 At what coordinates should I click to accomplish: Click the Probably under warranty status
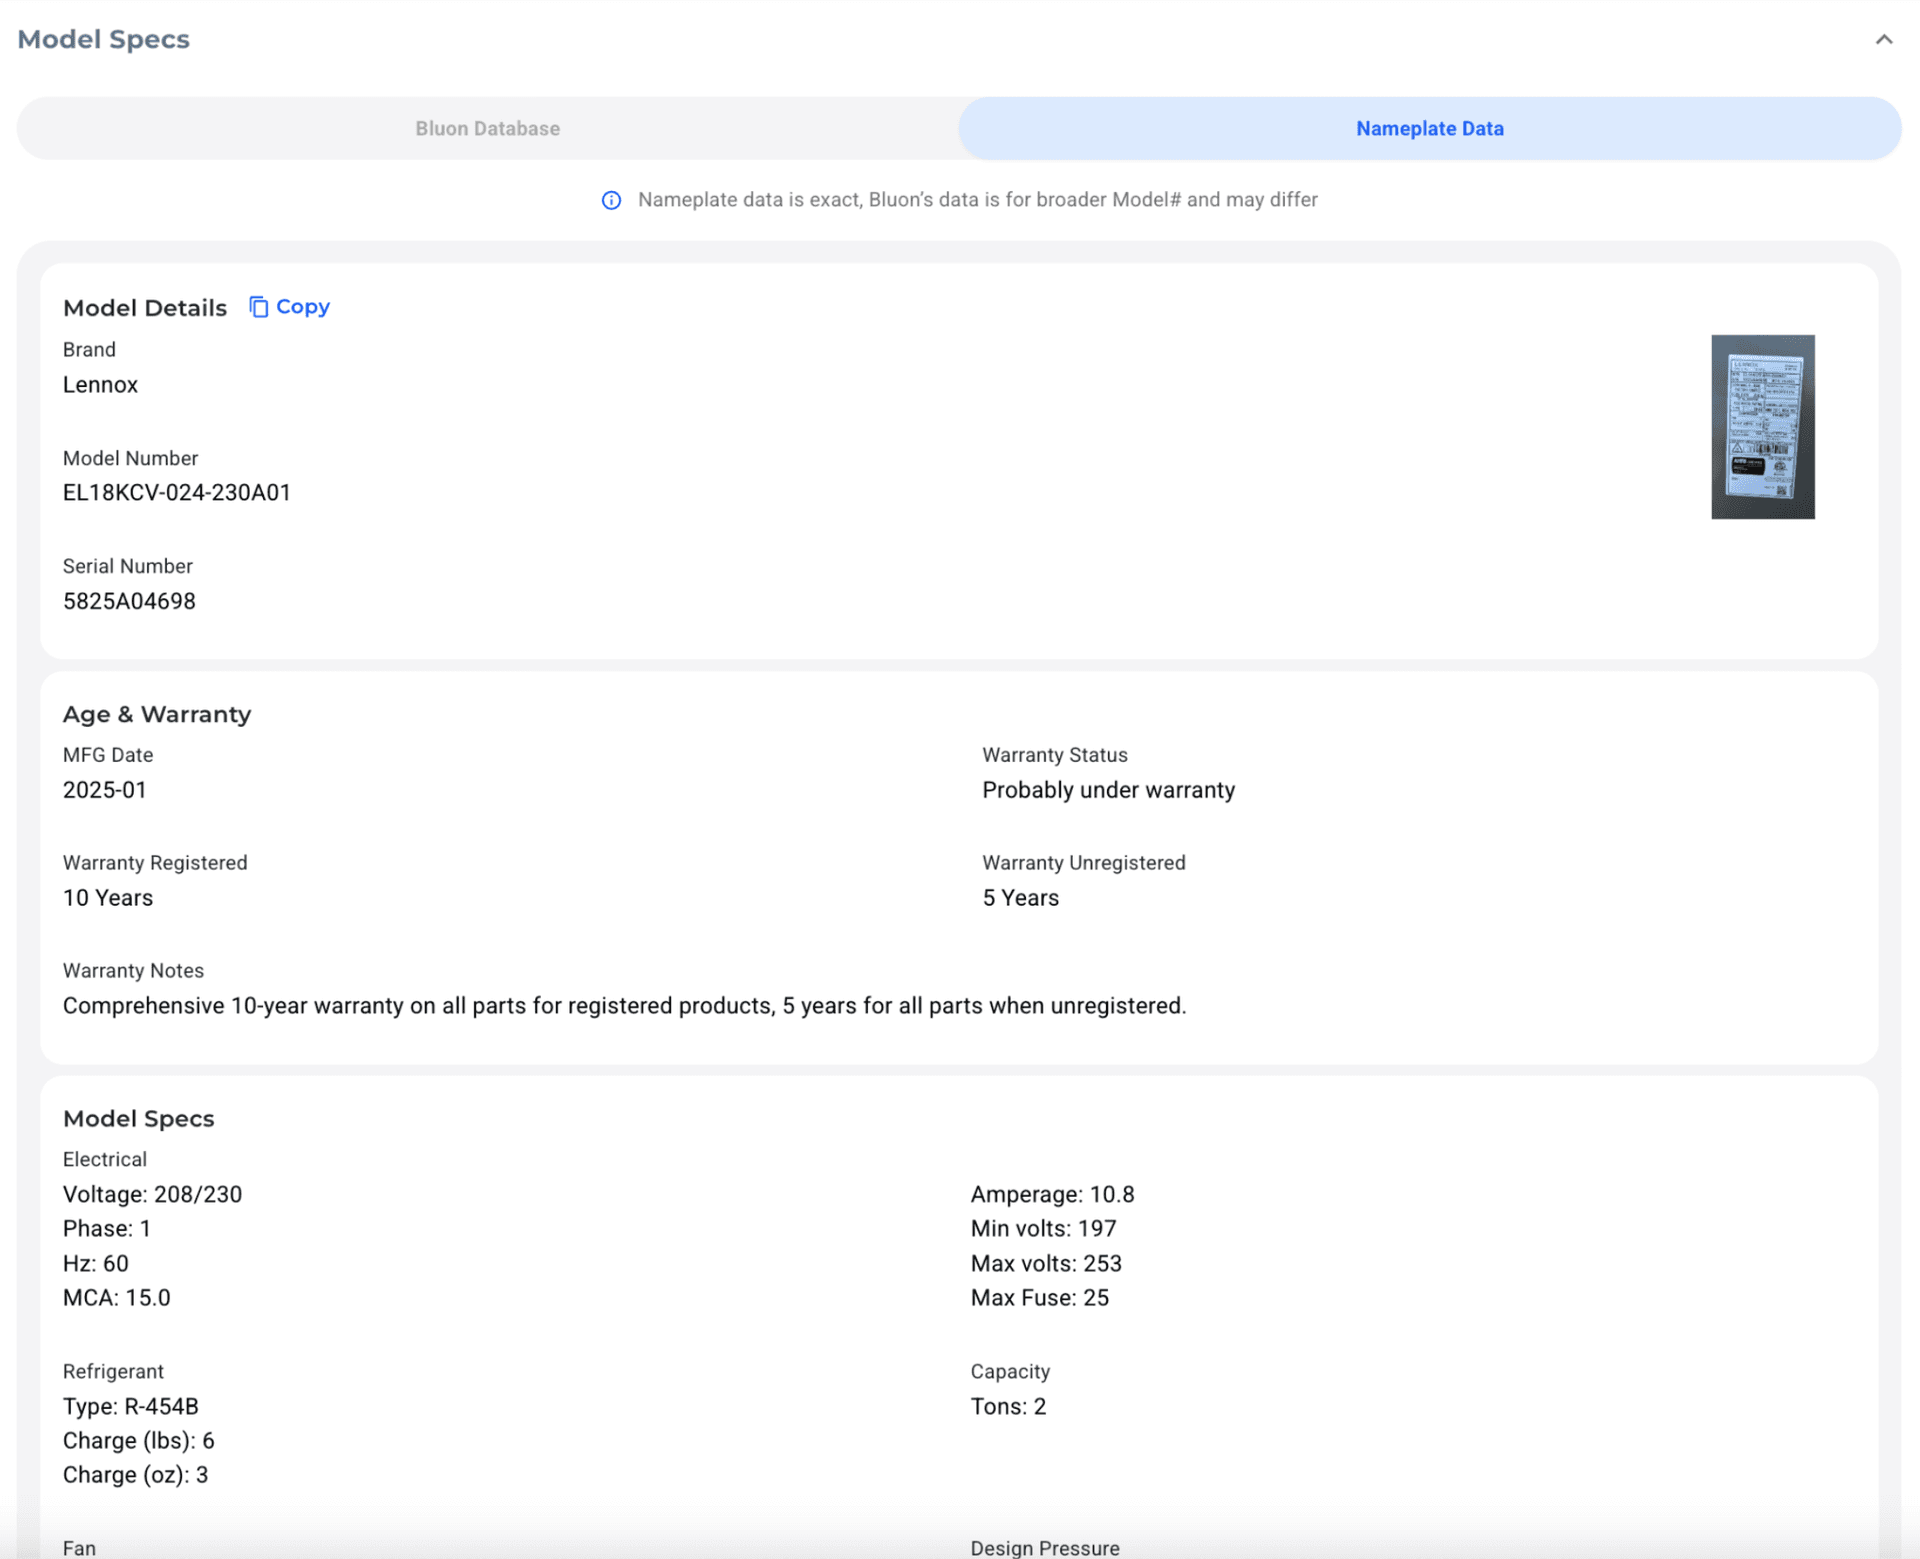[x=1108, y=790]
